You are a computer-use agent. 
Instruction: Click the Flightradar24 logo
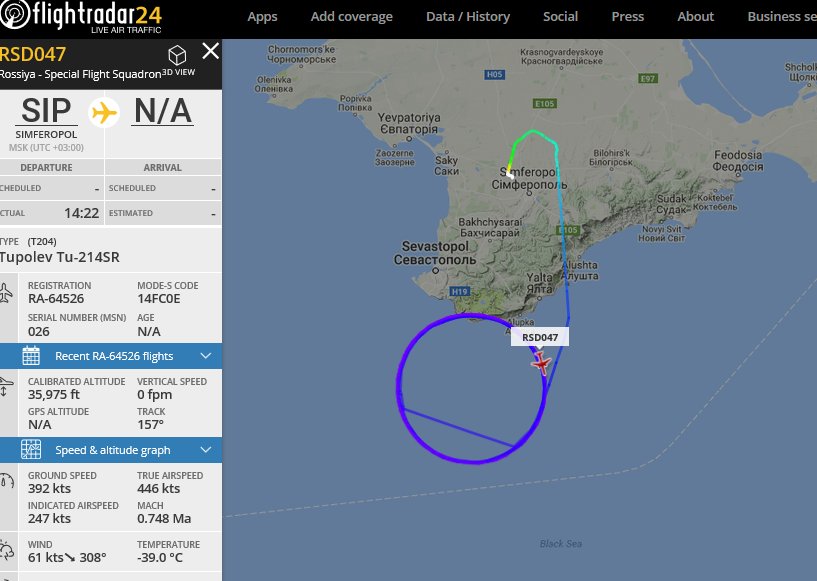click(x=81, y=17)
